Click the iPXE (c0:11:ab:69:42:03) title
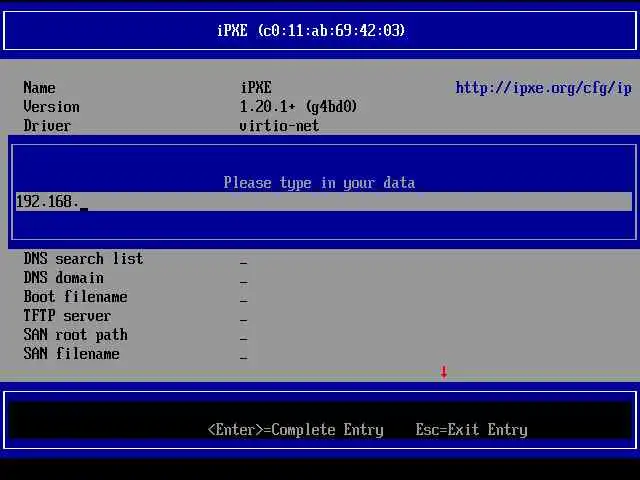 [311, 31]
